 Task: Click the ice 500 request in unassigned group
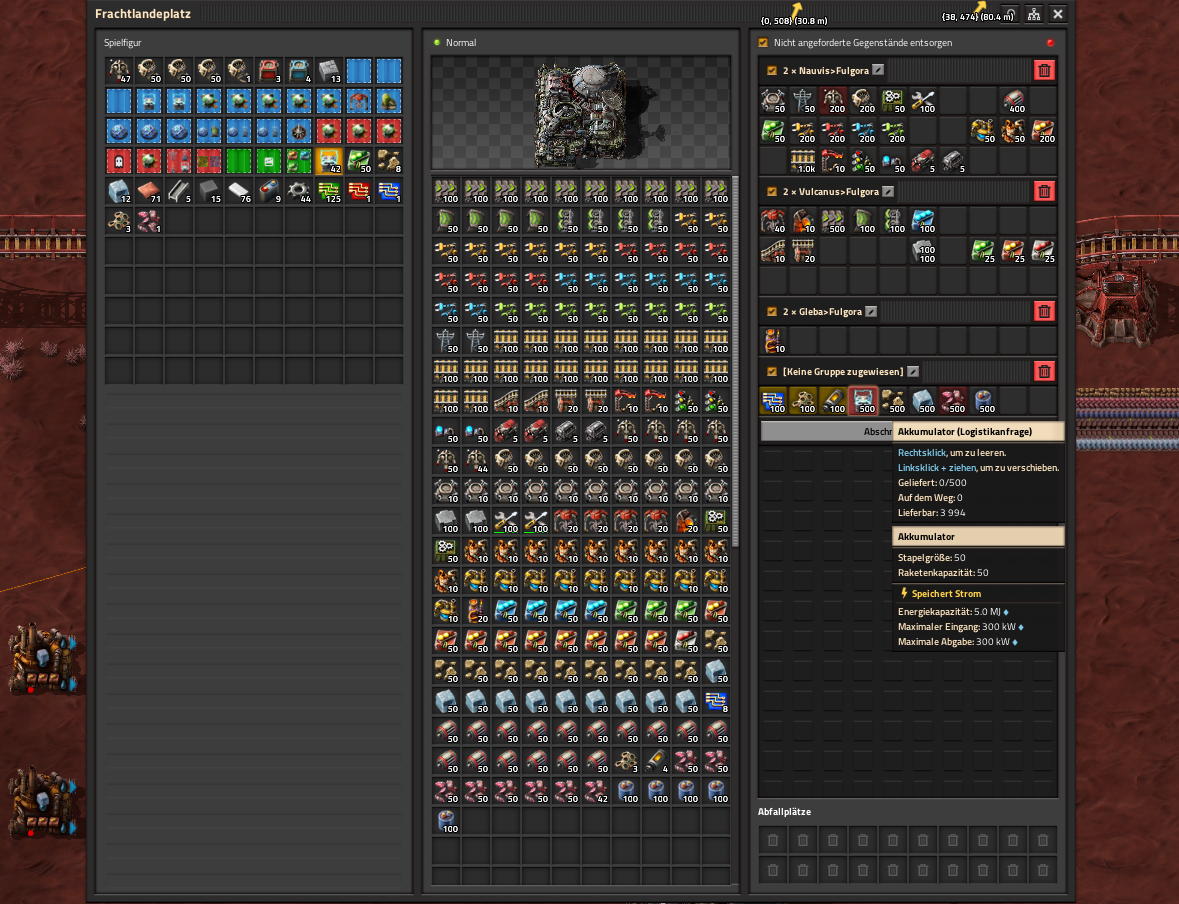pyautogui.click(x=923, y=401)
